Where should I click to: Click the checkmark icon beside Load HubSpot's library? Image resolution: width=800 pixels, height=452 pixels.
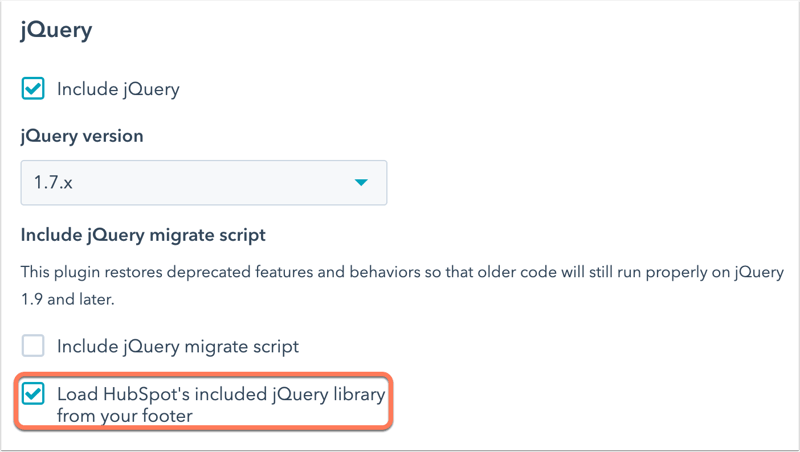33,394
